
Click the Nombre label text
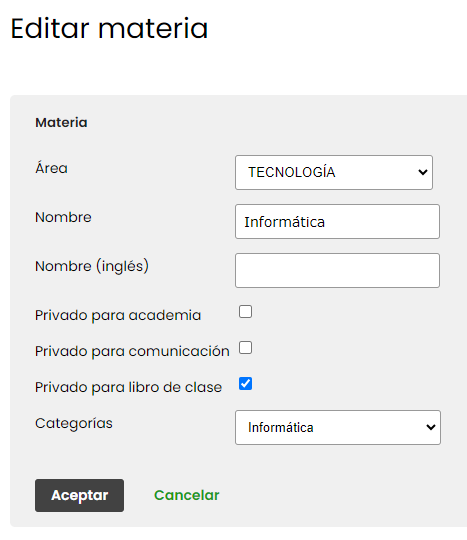coord(63,217)
